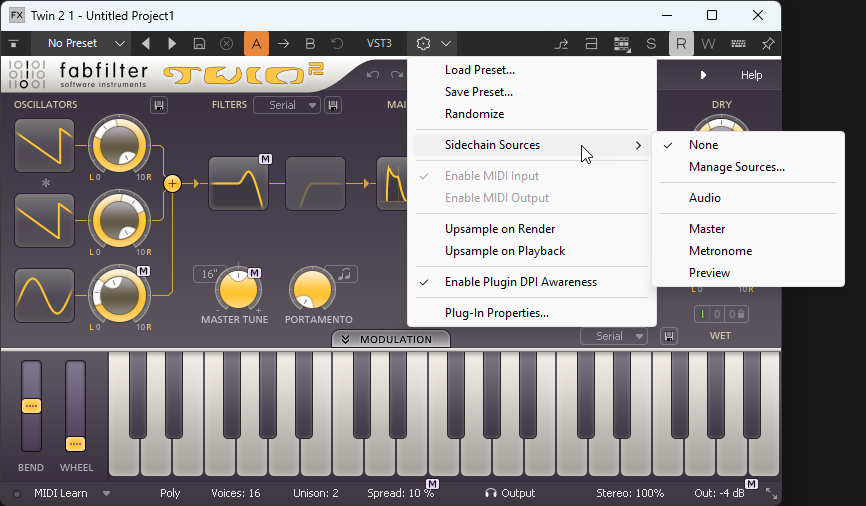Open the No Preset dropdown
Image resolution: width=866 pixels, height=506 pixels.
tap(82, 43)
